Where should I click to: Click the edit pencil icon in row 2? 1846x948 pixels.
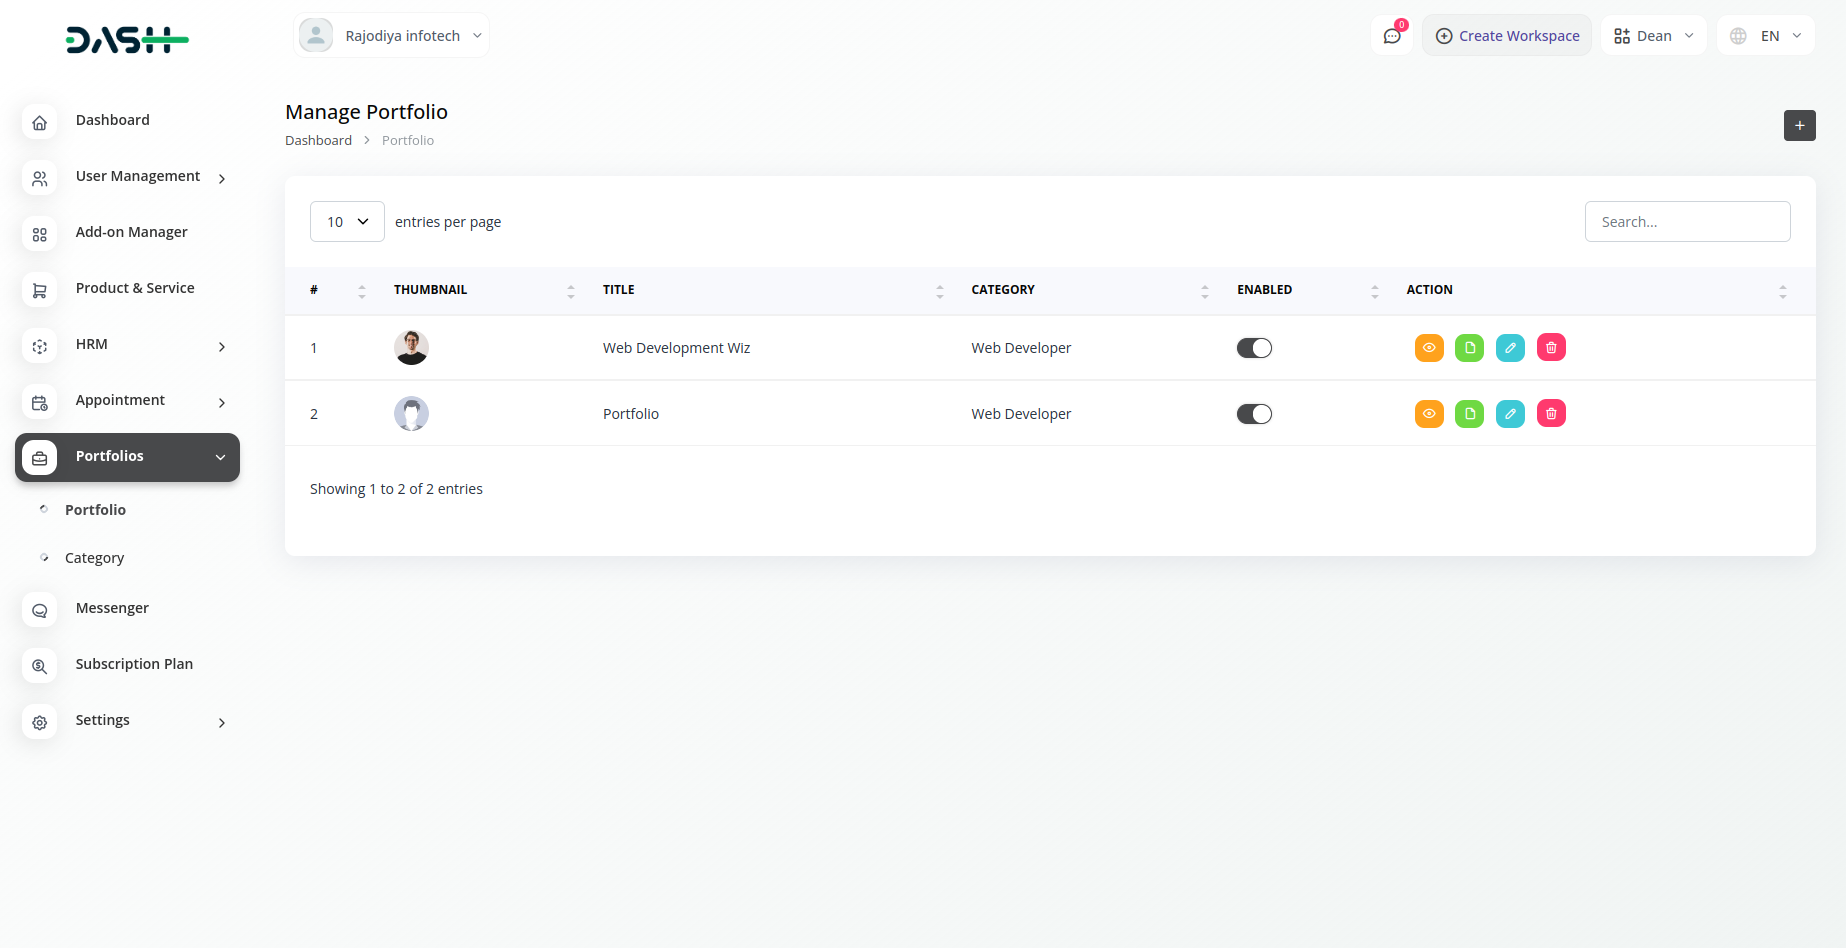pyautogui.click(x=1510, y=414)
